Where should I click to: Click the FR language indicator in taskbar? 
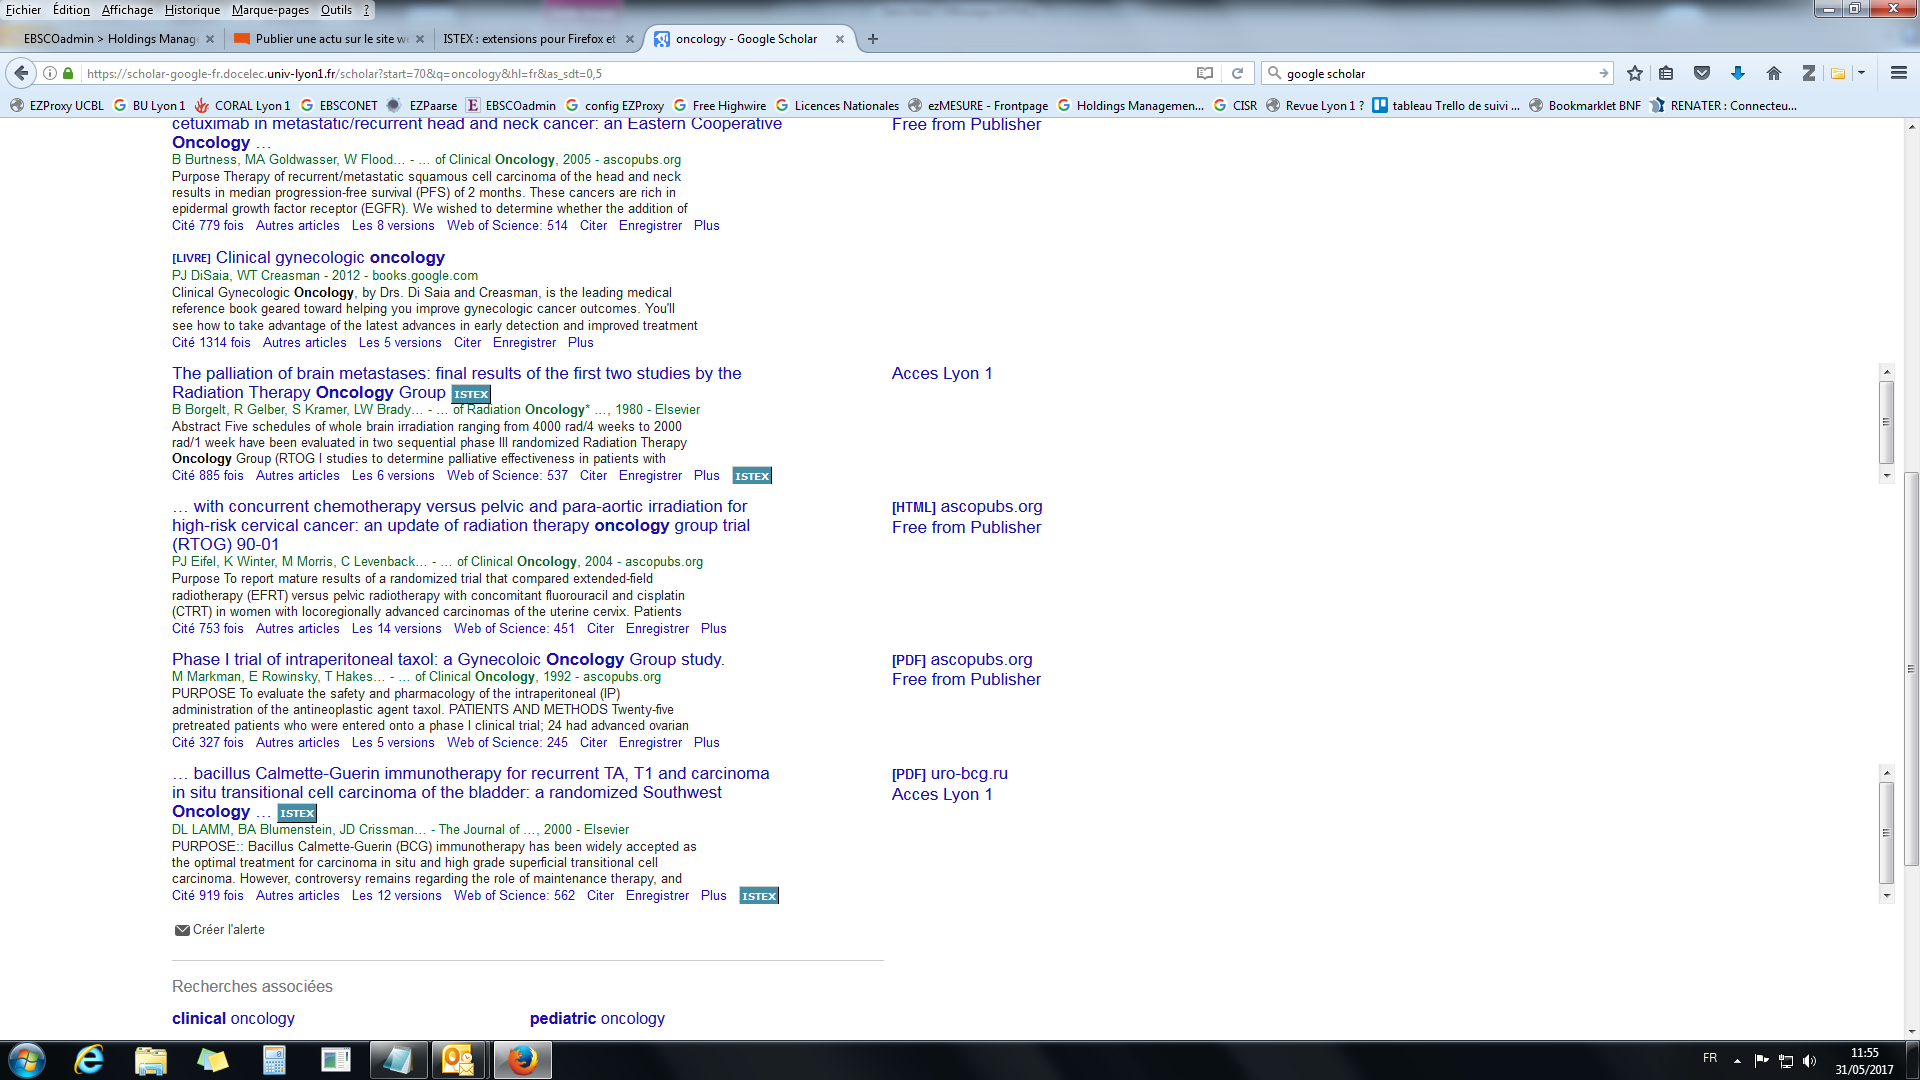point(1710,1058)
